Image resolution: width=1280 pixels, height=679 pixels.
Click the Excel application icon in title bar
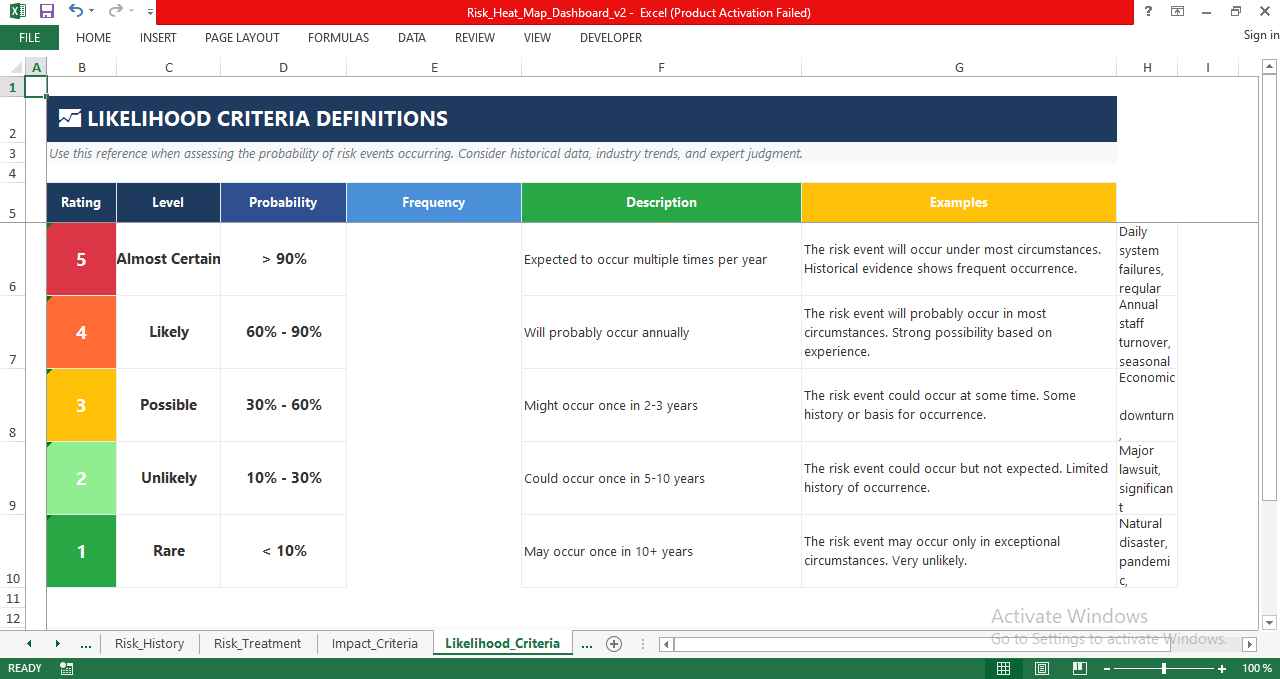point(18,12)
